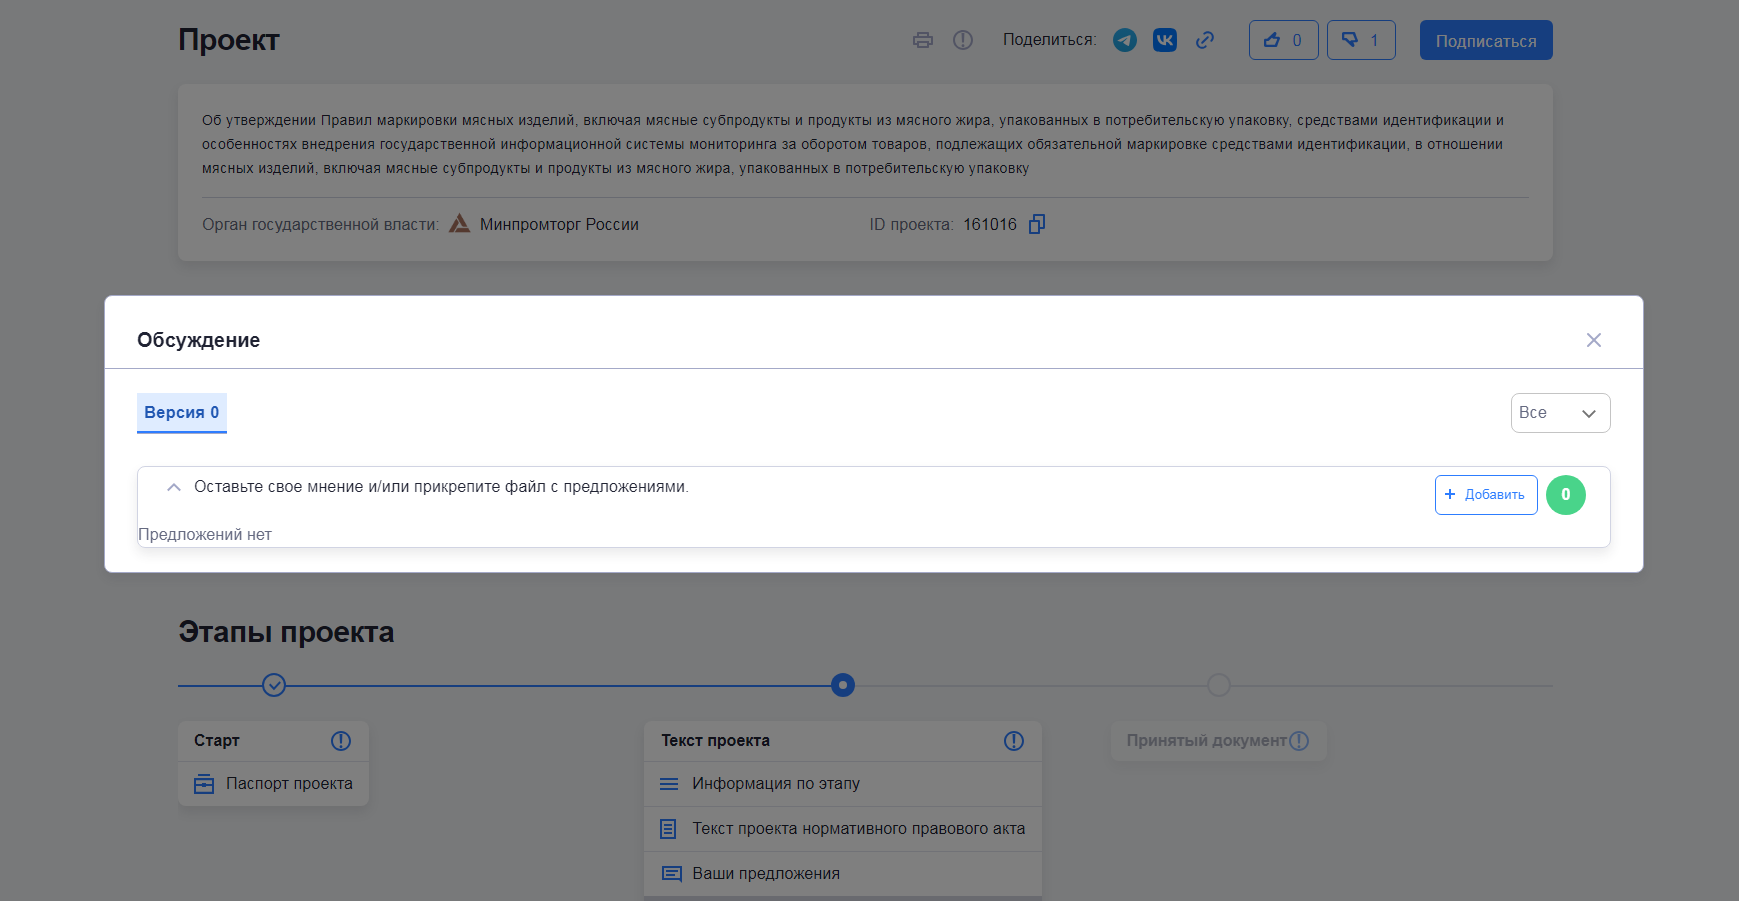Click info icon on Принятый документ
Screen dimensions: 1739x901
(x=1299, y=741)
